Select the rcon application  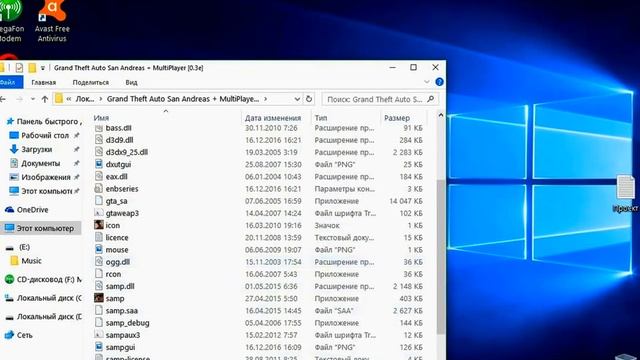coord(113,274)
